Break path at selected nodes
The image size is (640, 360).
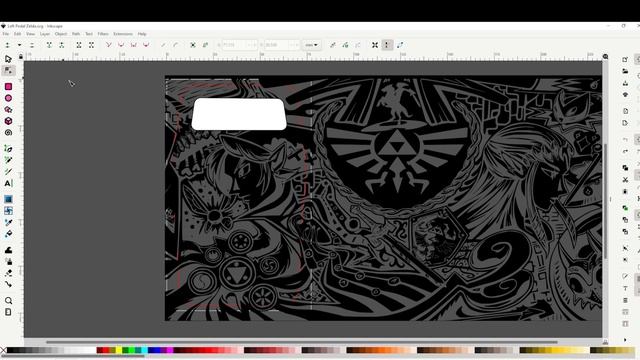[x=62, y=45]
